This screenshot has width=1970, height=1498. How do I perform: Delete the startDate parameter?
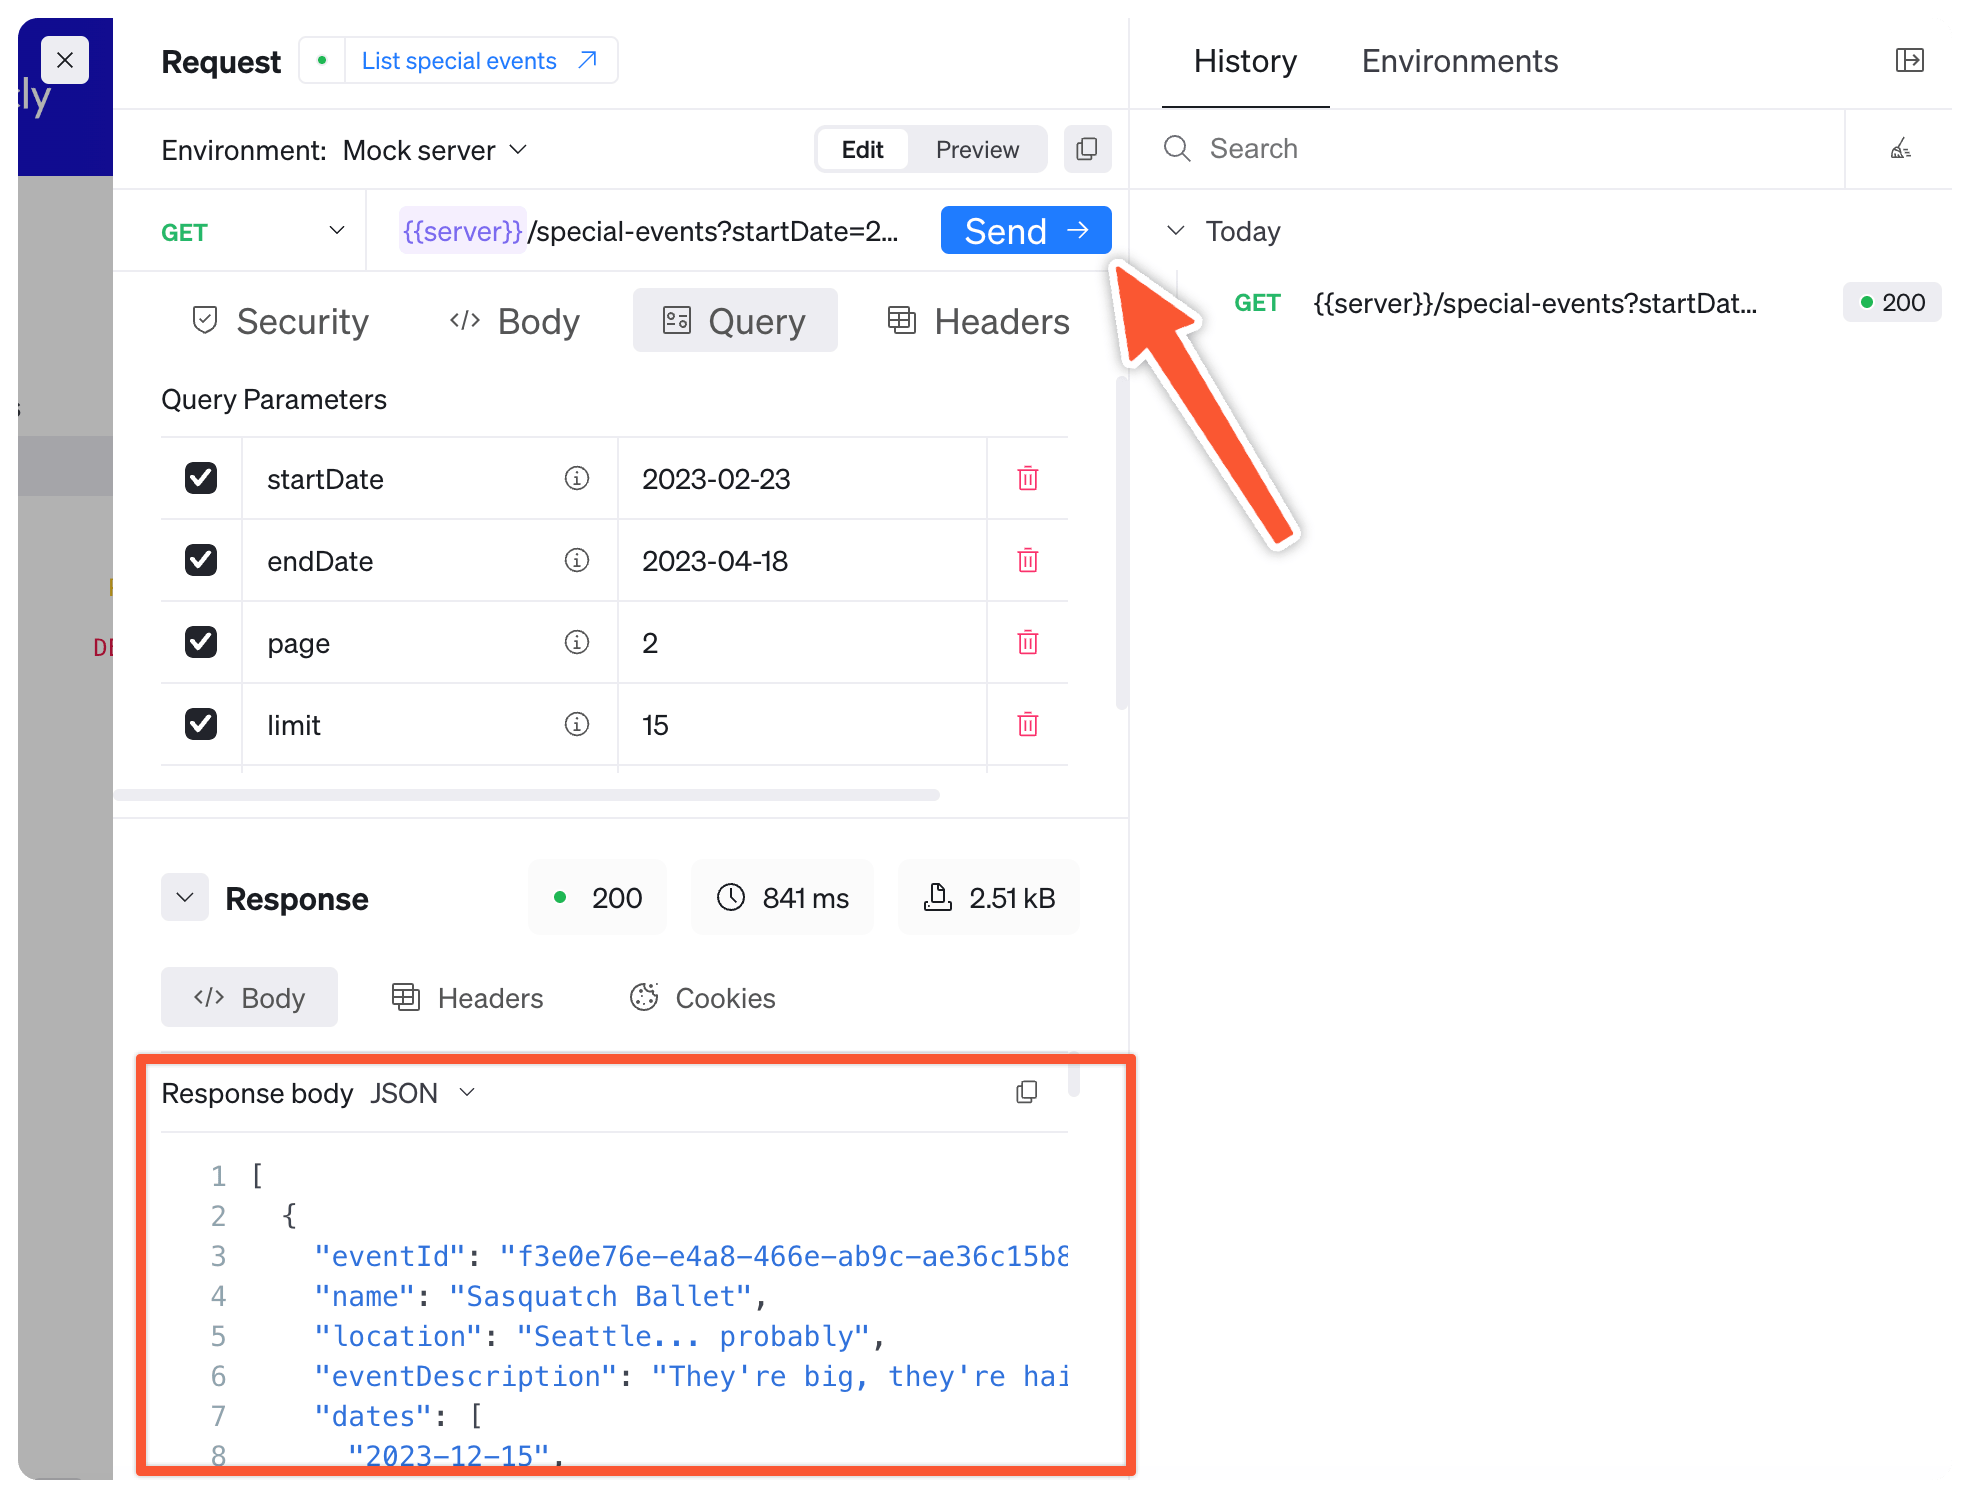pos(1028,478)
